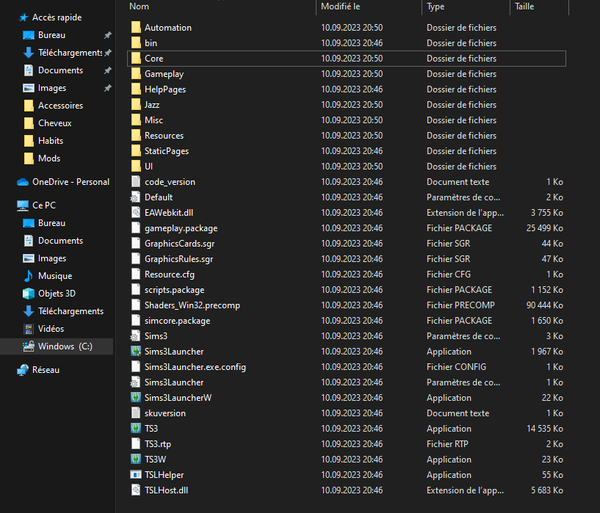
Task: Open Téléchargements under Ce PC
Action: point(71,311)
